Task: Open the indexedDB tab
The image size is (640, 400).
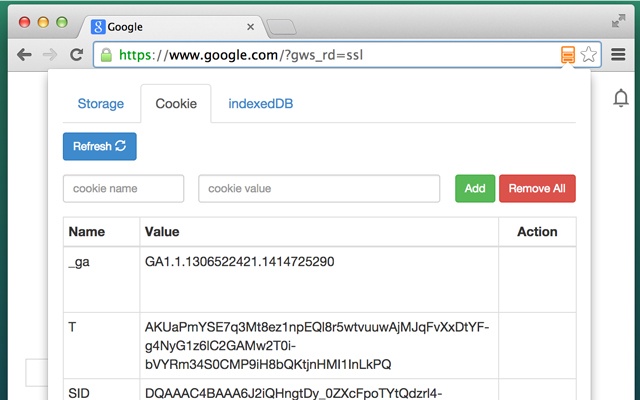Action: pos(260,104)
